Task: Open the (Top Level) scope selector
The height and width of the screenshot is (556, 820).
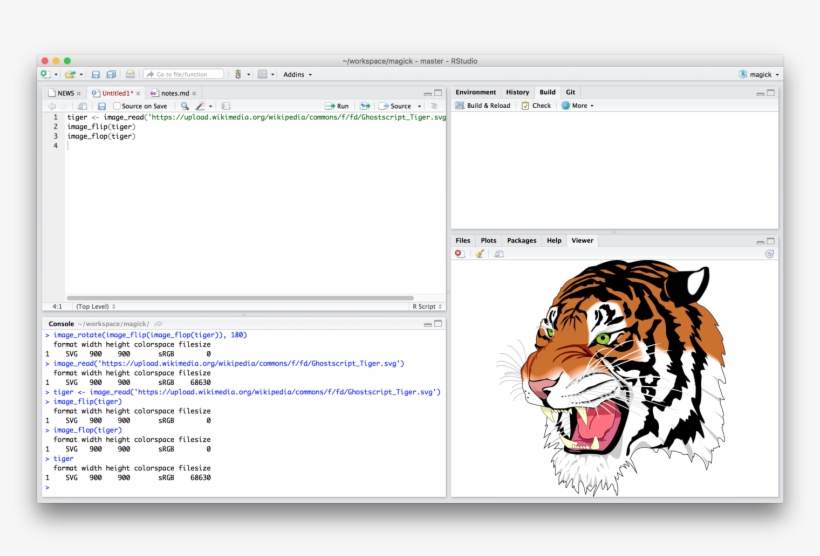Action: (96, 307)
